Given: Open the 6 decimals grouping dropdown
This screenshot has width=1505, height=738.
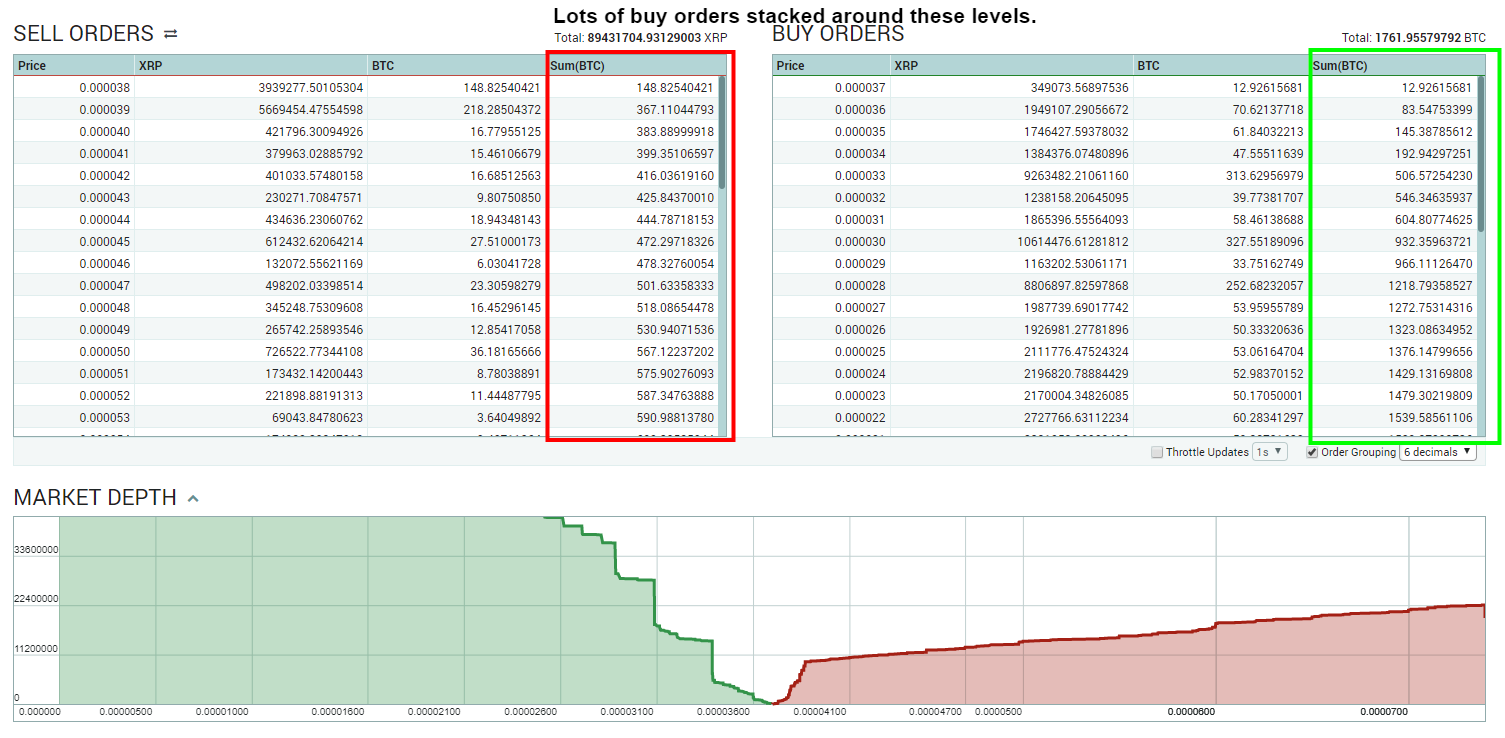Looking at the screenshot, I should point(1438,452).
